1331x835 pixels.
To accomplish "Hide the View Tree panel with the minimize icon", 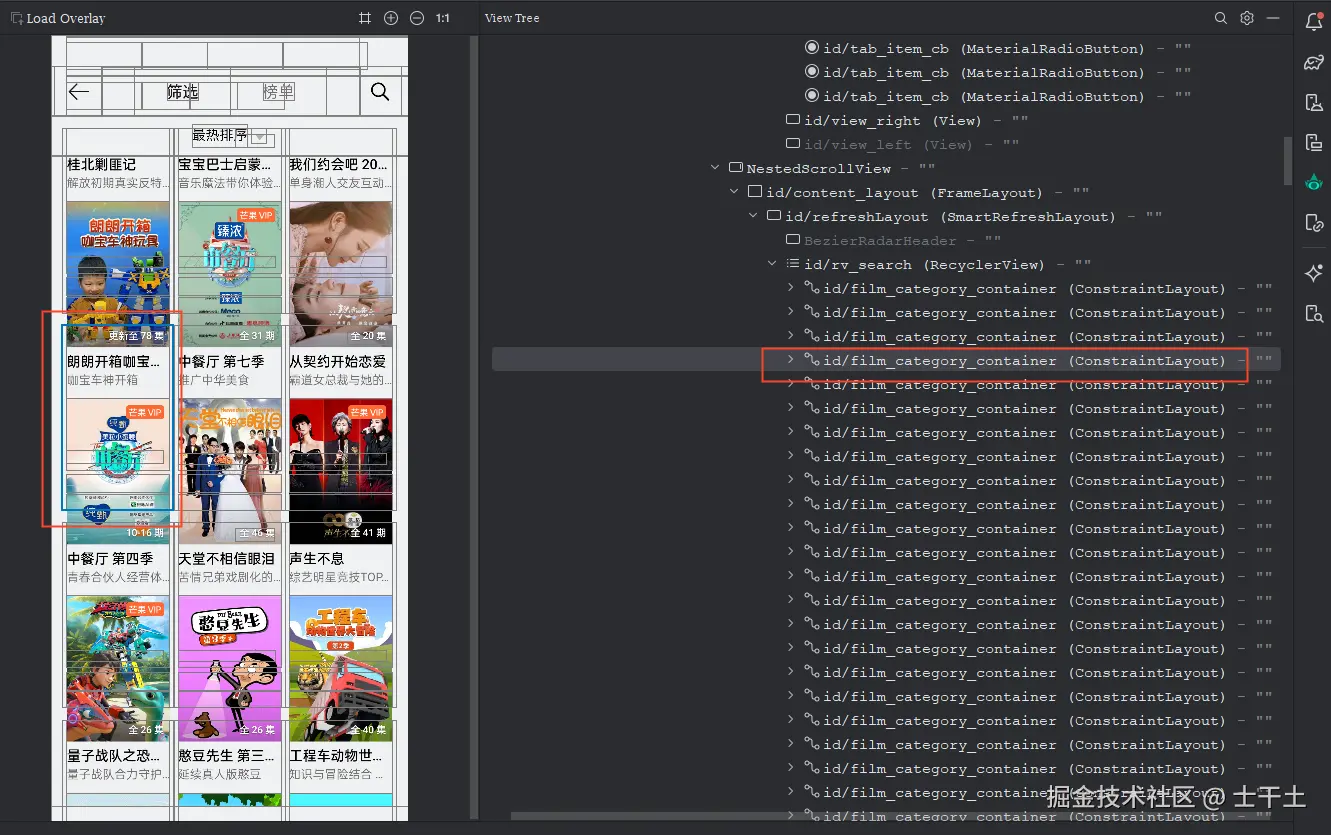I will point(1273,18).
